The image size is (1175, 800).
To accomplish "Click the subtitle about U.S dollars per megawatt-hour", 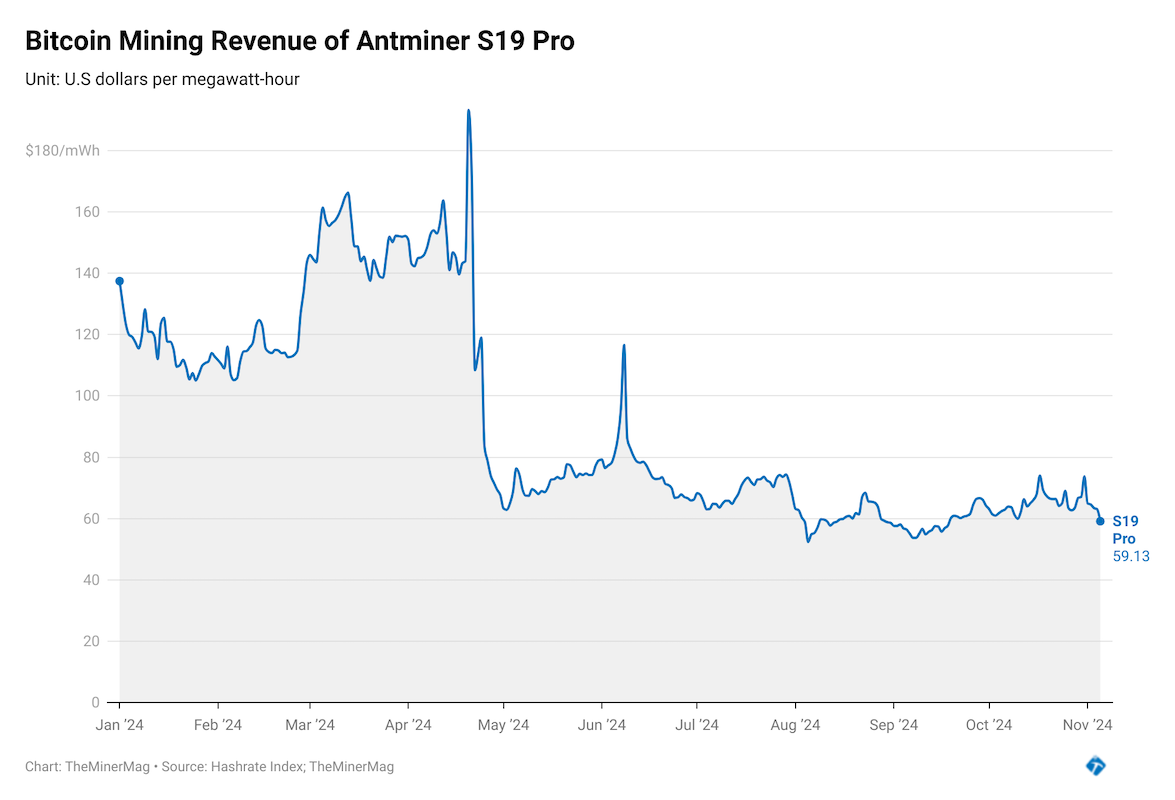I will tap(163, 79).
